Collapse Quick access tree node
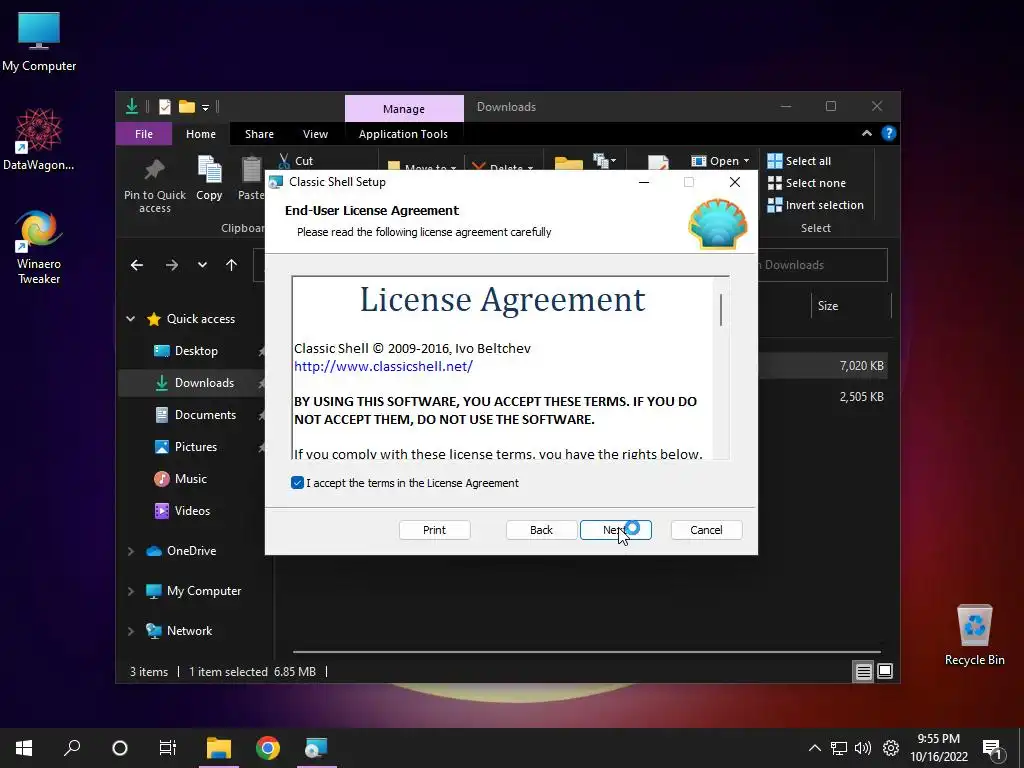The image size is (1024, 768). 131,319
